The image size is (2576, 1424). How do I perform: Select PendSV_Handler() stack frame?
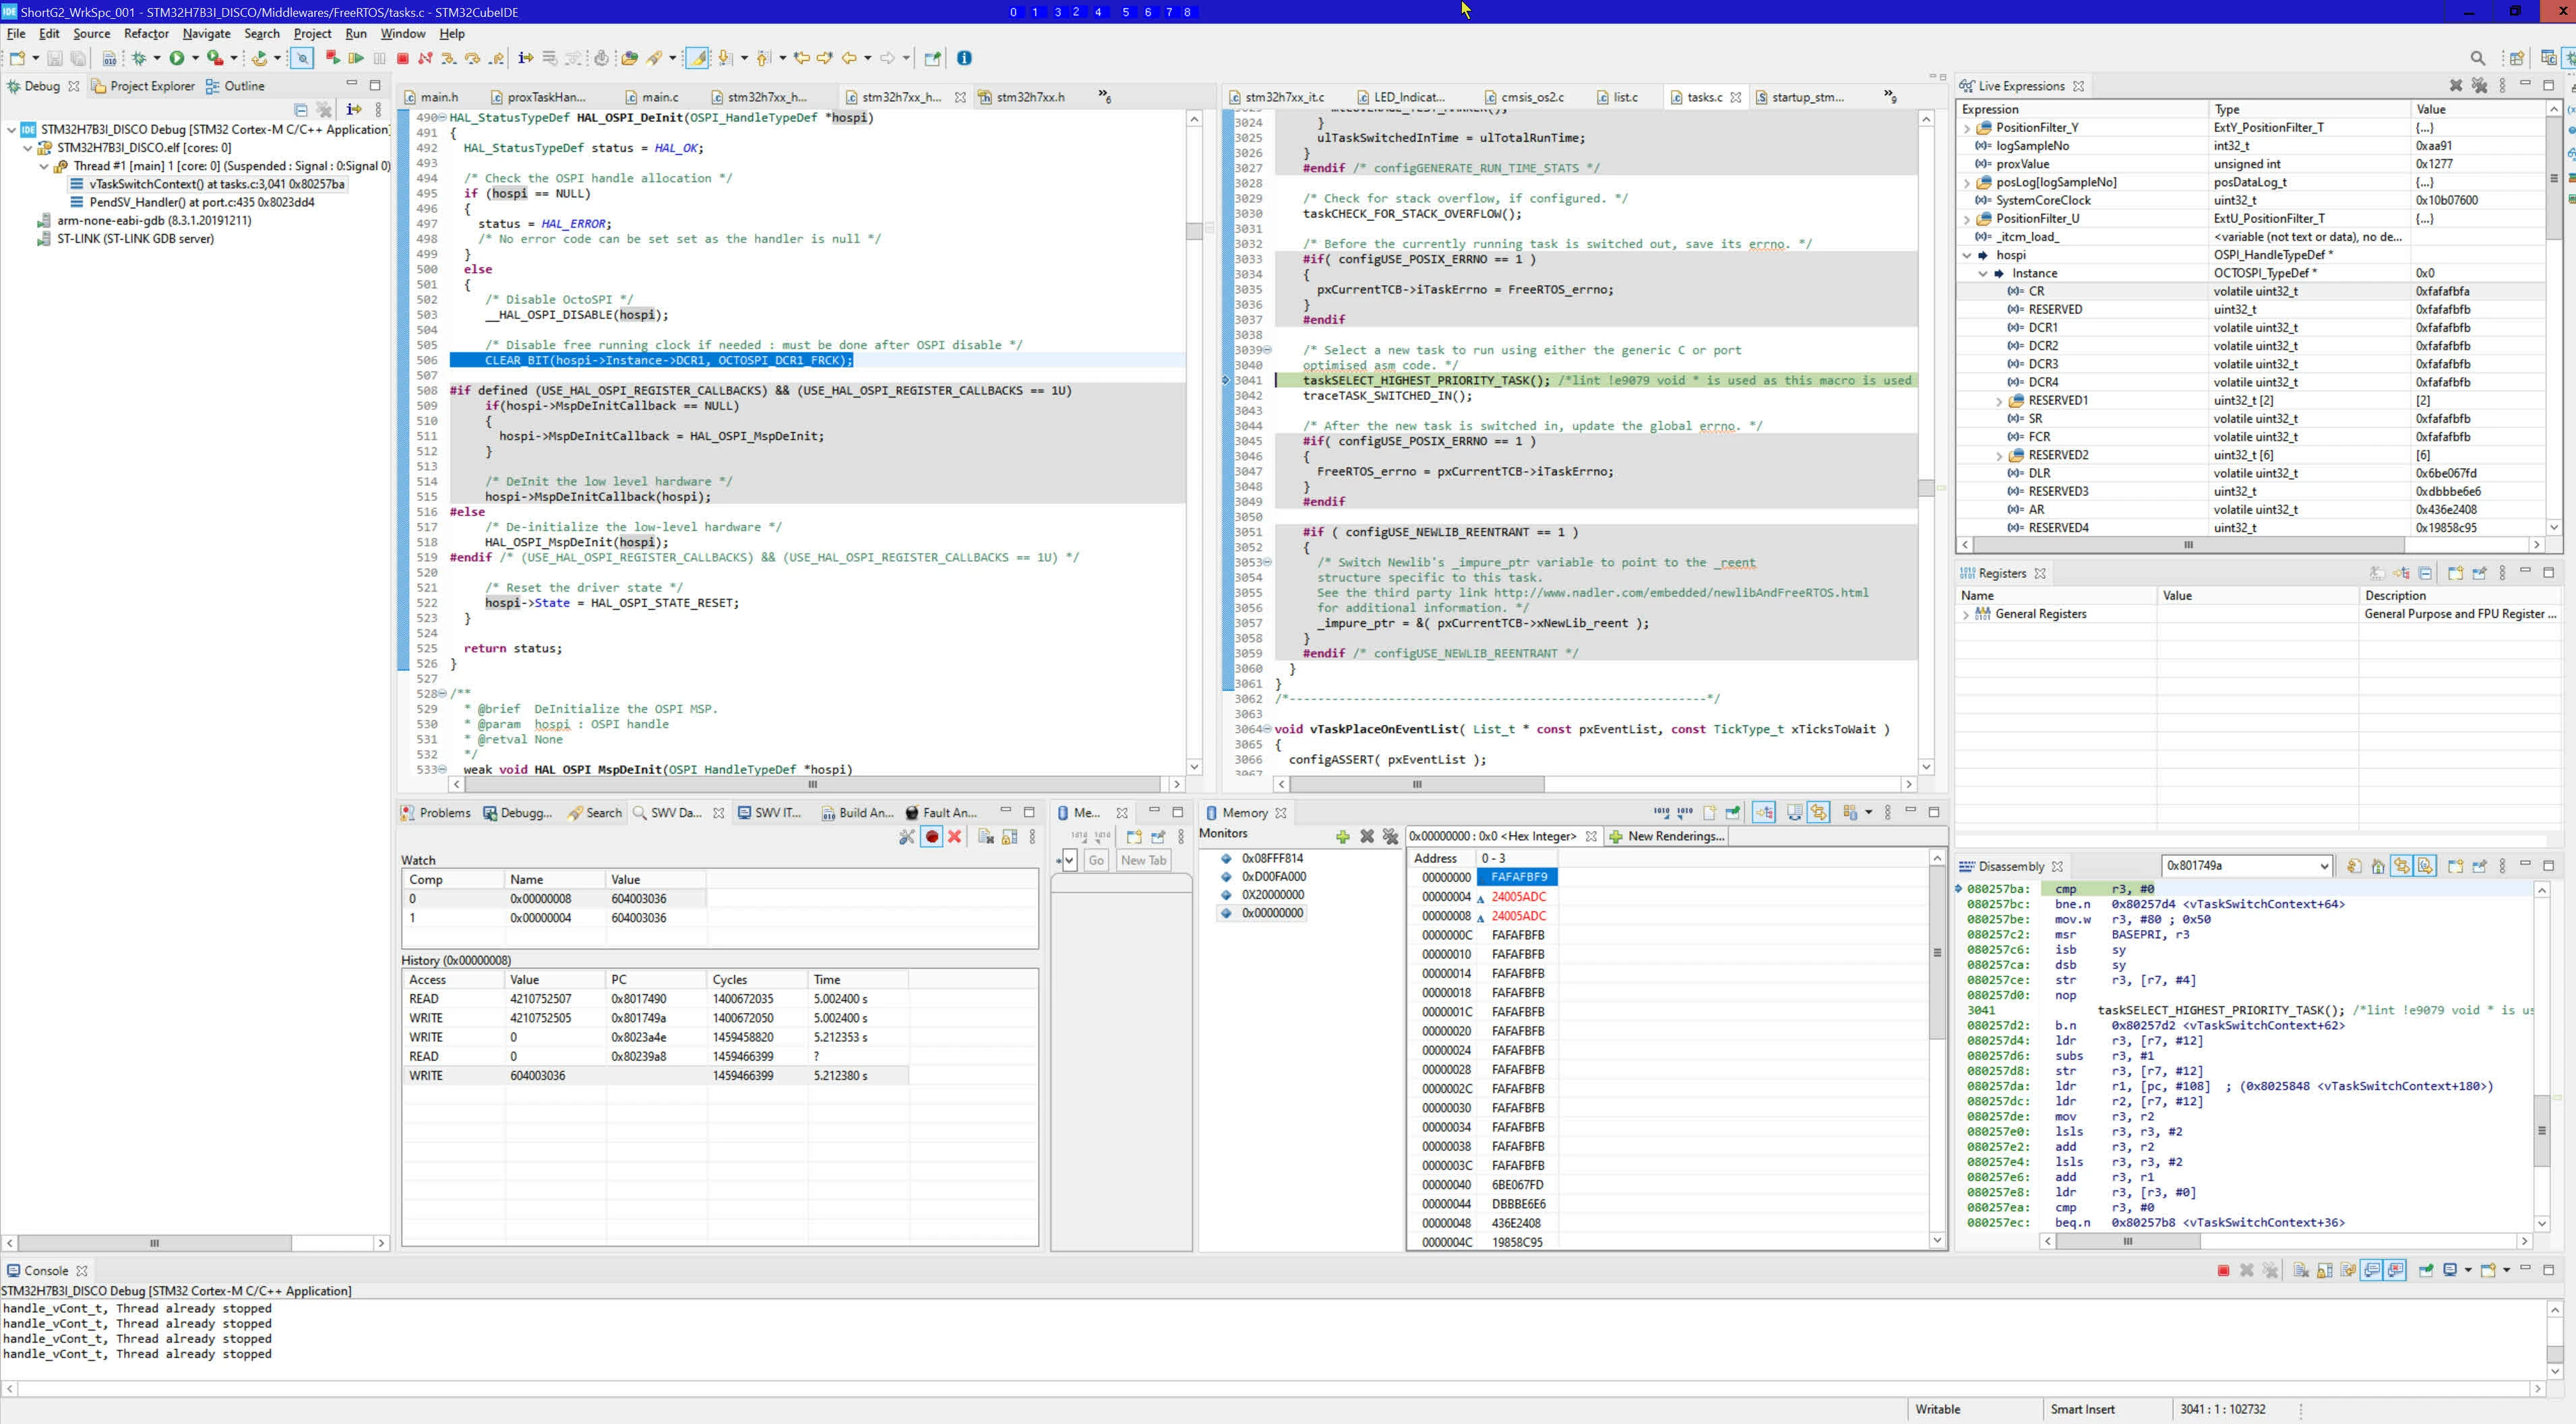pos(201,202)
